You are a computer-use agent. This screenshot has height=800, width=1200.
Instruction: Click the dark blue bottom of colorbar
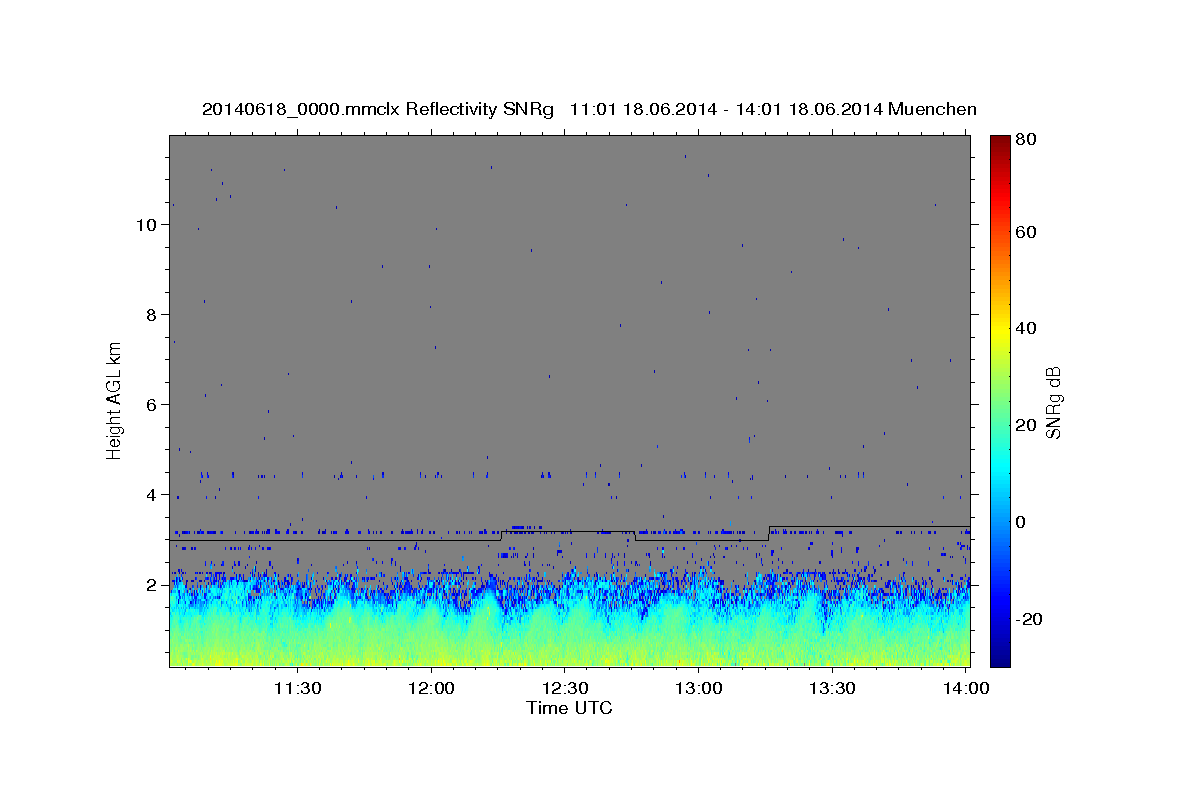[x=1000, y=658]
